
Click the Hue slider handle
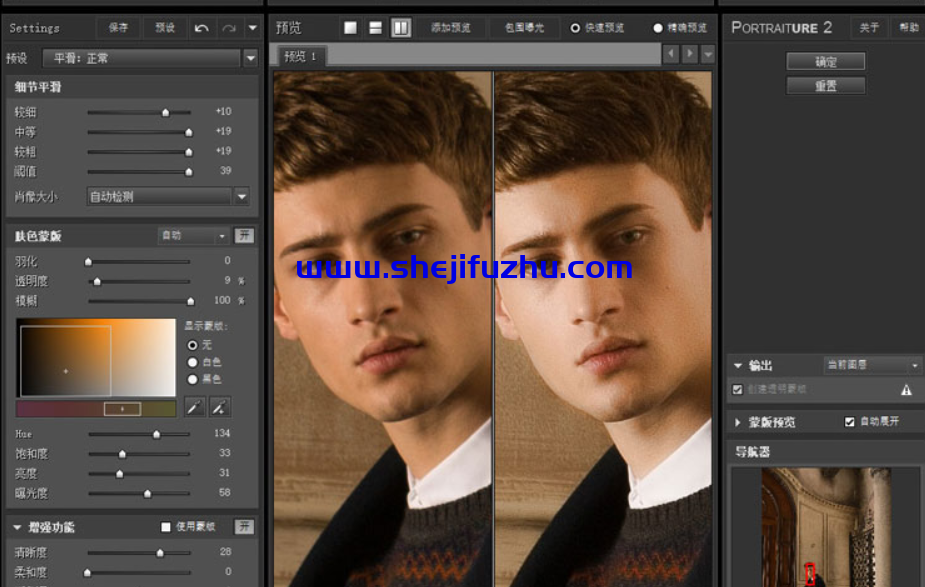pos(156,434)
